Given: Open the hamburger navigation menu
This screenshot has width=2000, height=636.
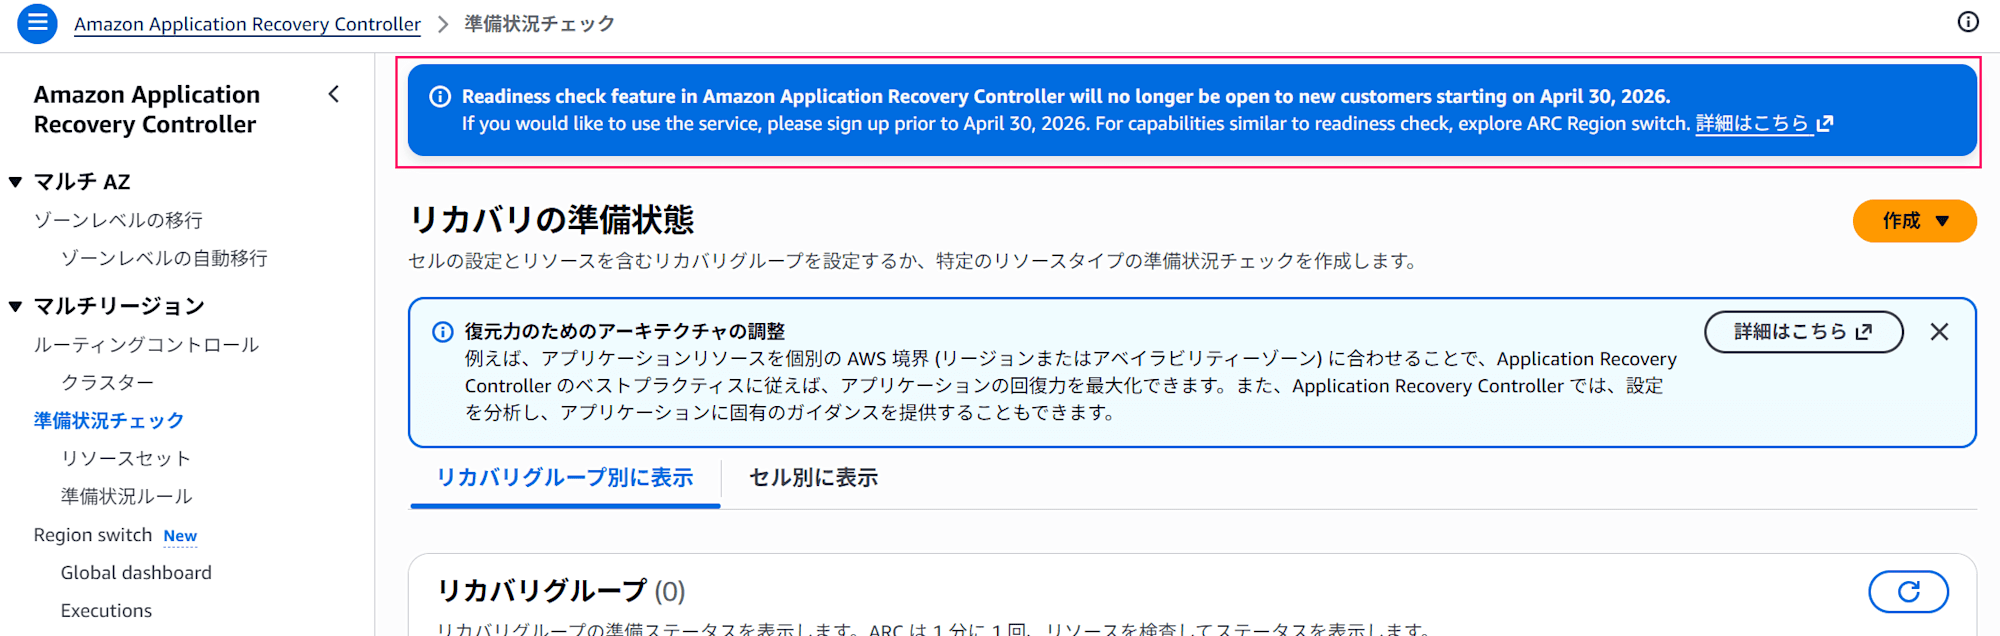Looking at the screenshot, I should click(37, 23).
